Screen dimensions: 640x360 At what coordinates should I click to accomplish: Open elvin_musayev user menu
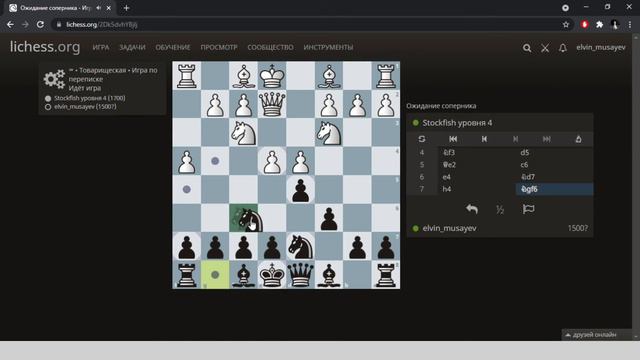600,47
